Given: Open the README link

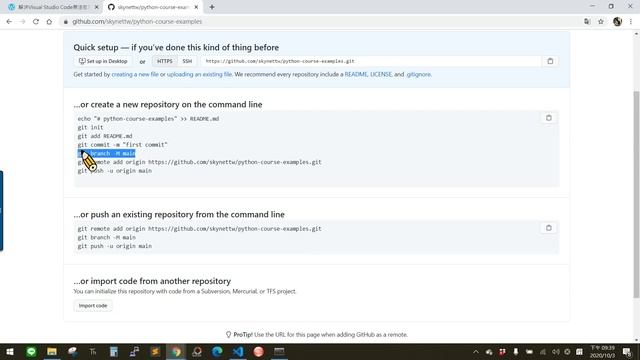Looking at the screenshot, I should click(x=356, y=74).
